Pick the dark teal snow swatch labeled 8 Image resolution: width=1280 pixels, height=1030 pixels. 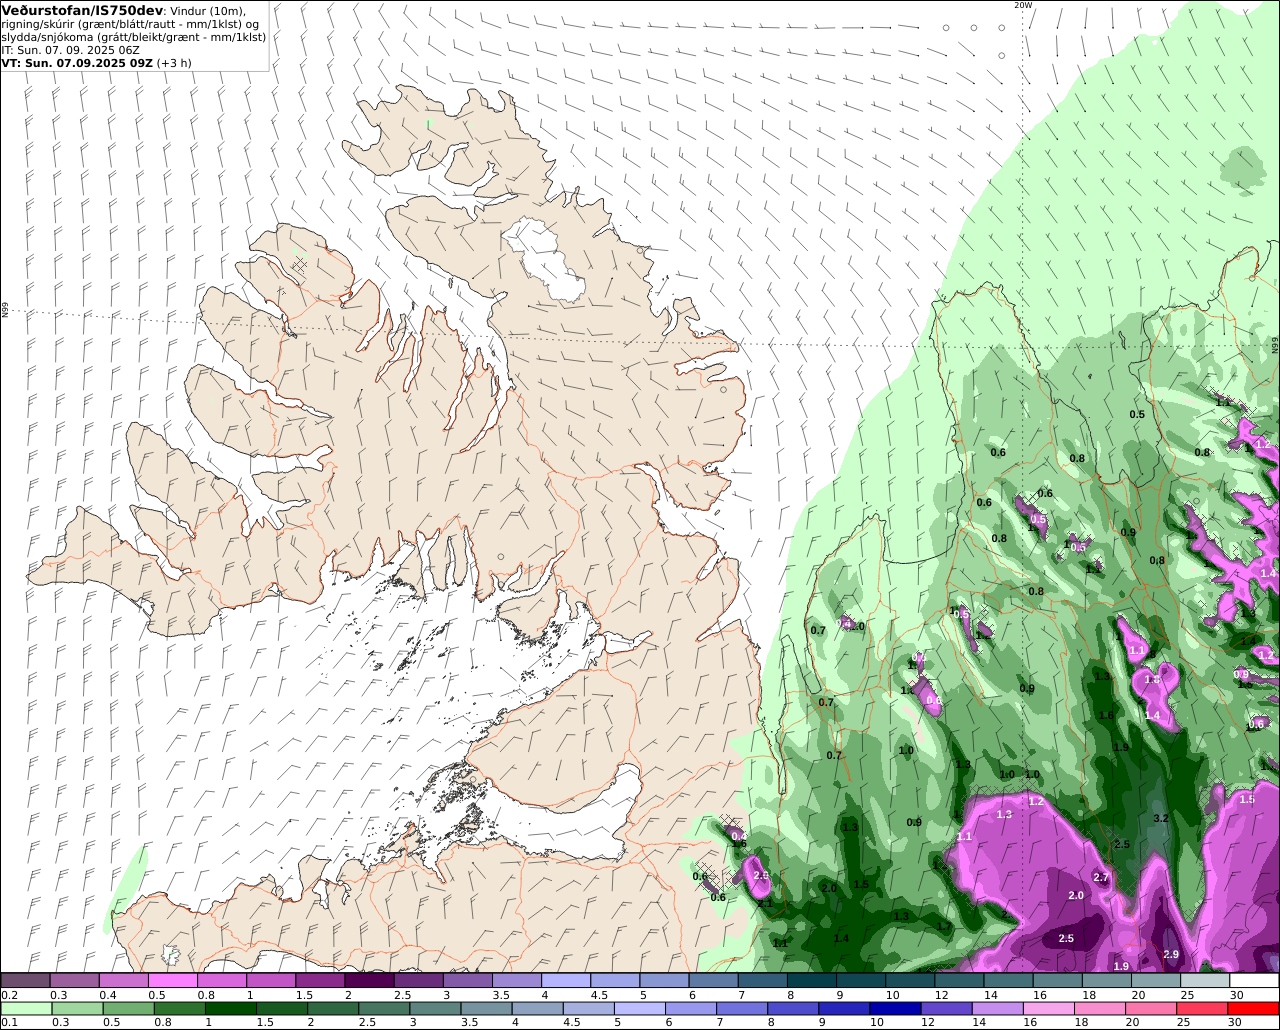[812, 981]
